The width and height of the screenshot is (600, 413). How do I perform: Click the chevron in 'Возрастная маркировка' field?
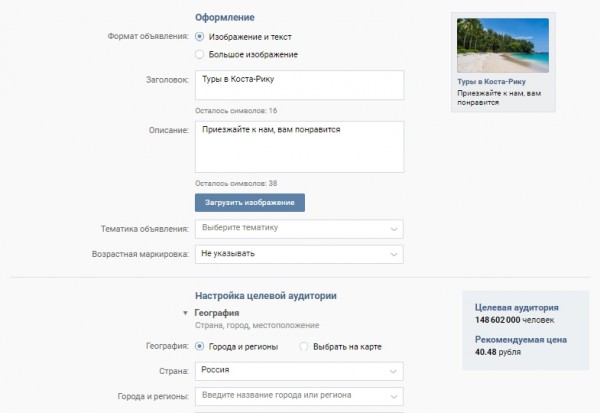pyautogui.click(x=392, y=254)
